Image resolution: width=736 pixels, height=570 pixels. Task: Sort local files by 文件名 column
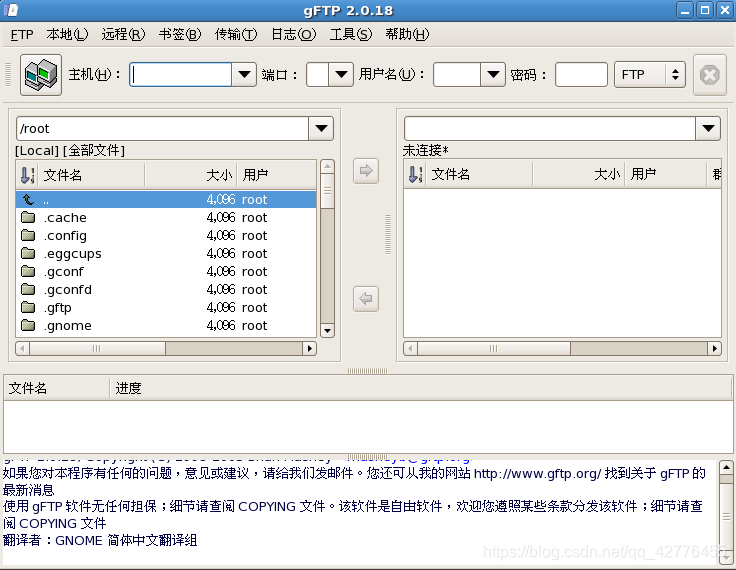pos(91,175)
